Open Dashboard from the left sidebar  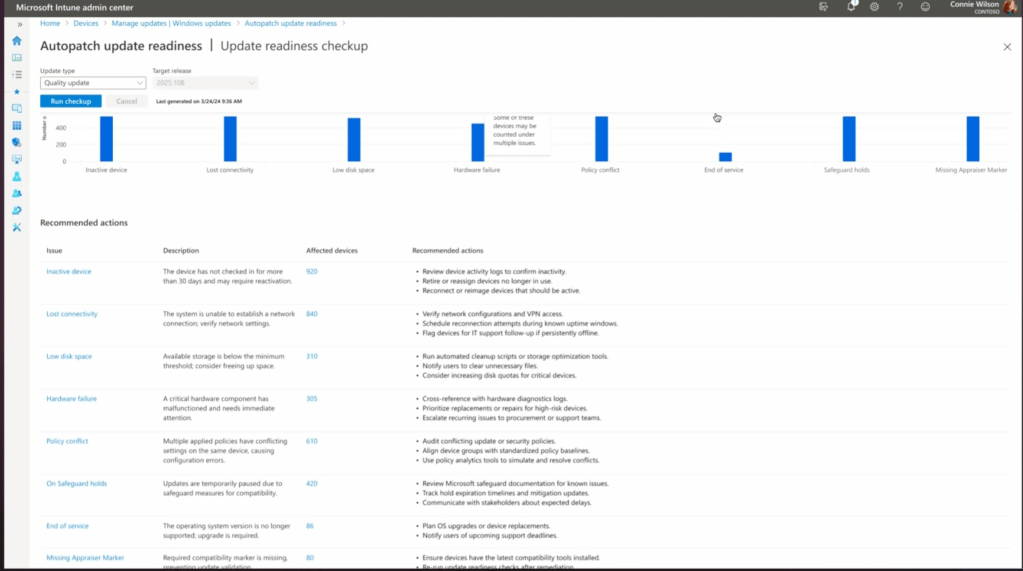[17, 58]
